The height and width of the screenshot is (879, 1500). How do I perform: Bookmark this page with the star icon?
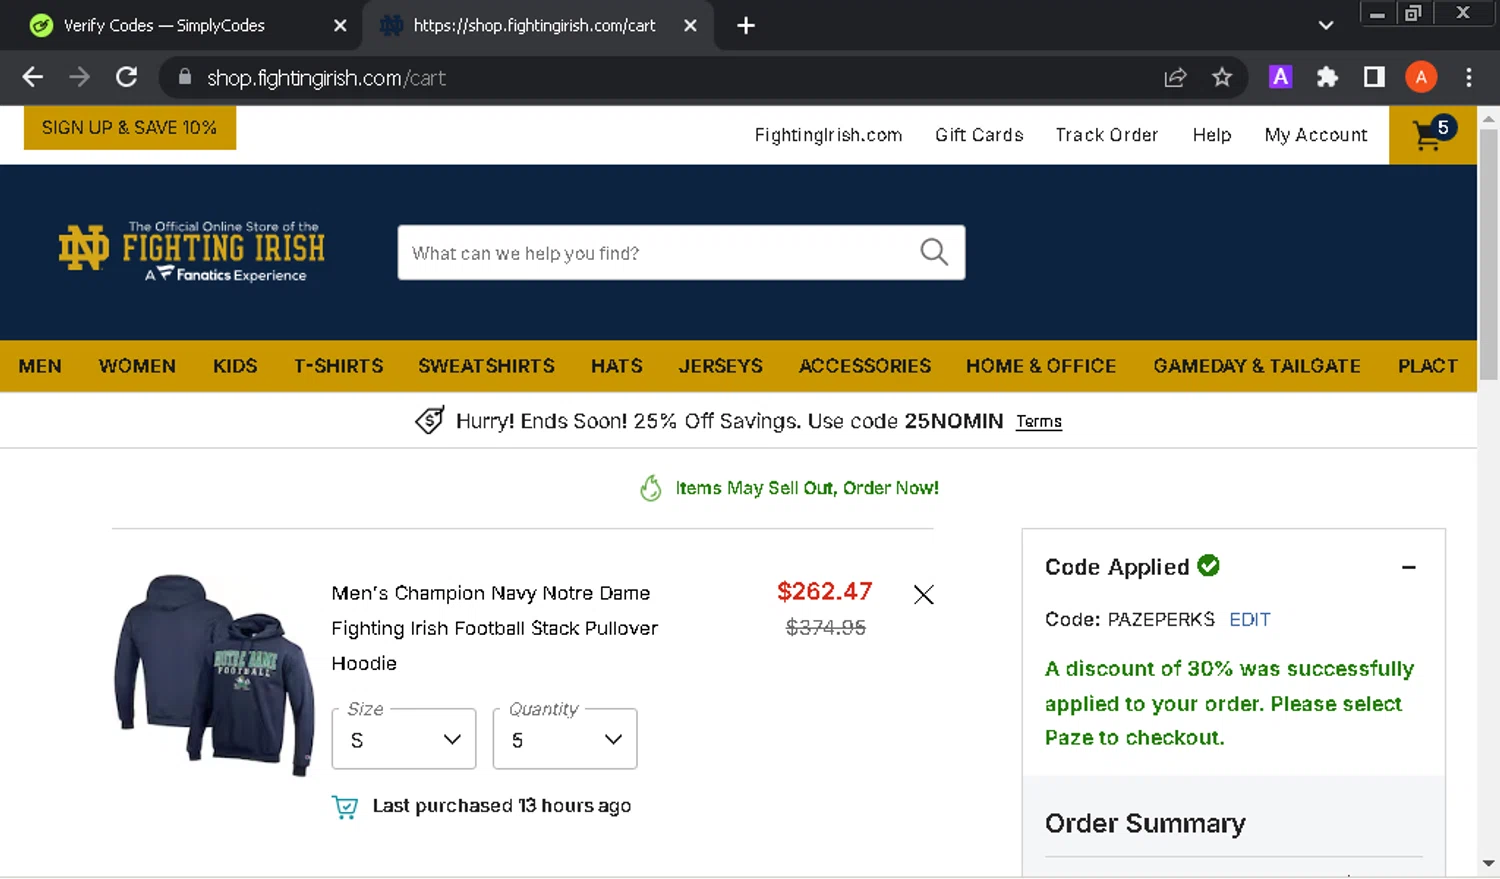[1222, 77]
